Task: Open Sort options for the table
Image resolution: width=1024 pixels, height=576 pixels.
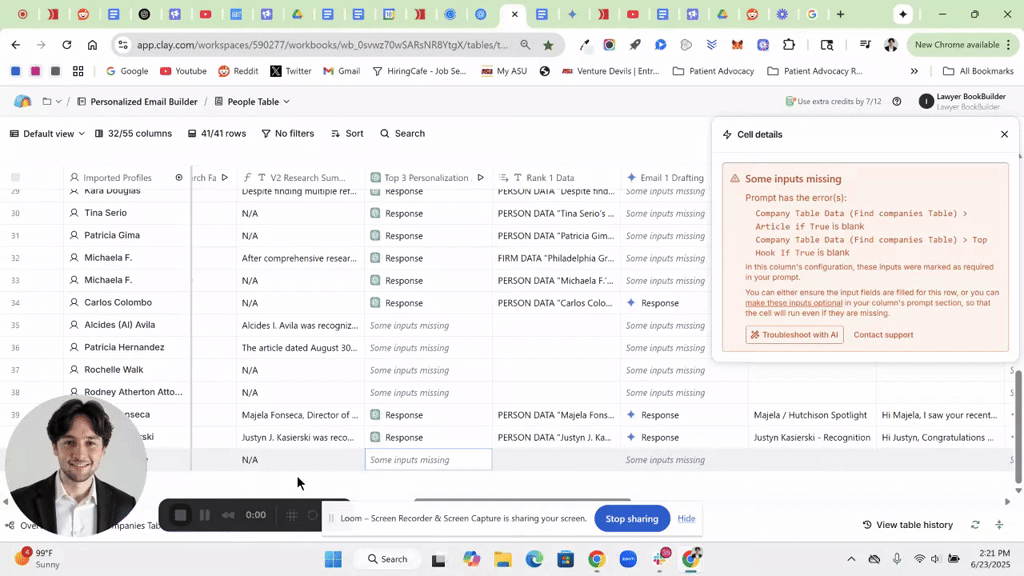Action: coord(347,133)
